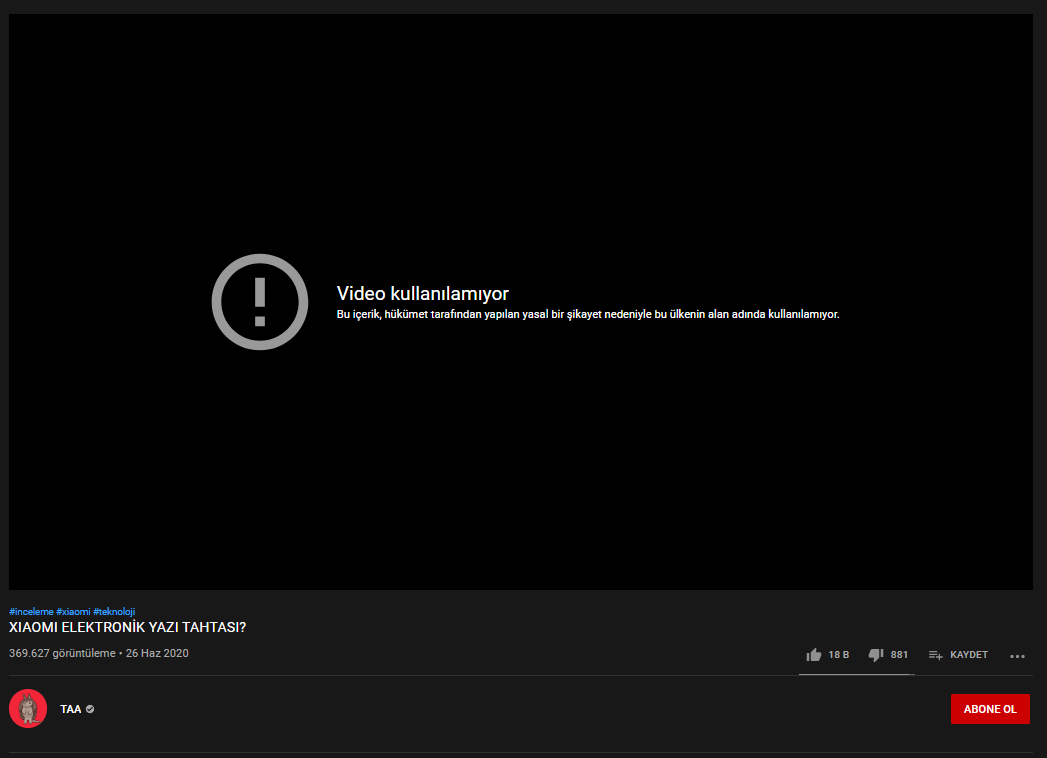Click the #xiaomi hashtag link
The image size is (1047, 758).
point(71,610)
